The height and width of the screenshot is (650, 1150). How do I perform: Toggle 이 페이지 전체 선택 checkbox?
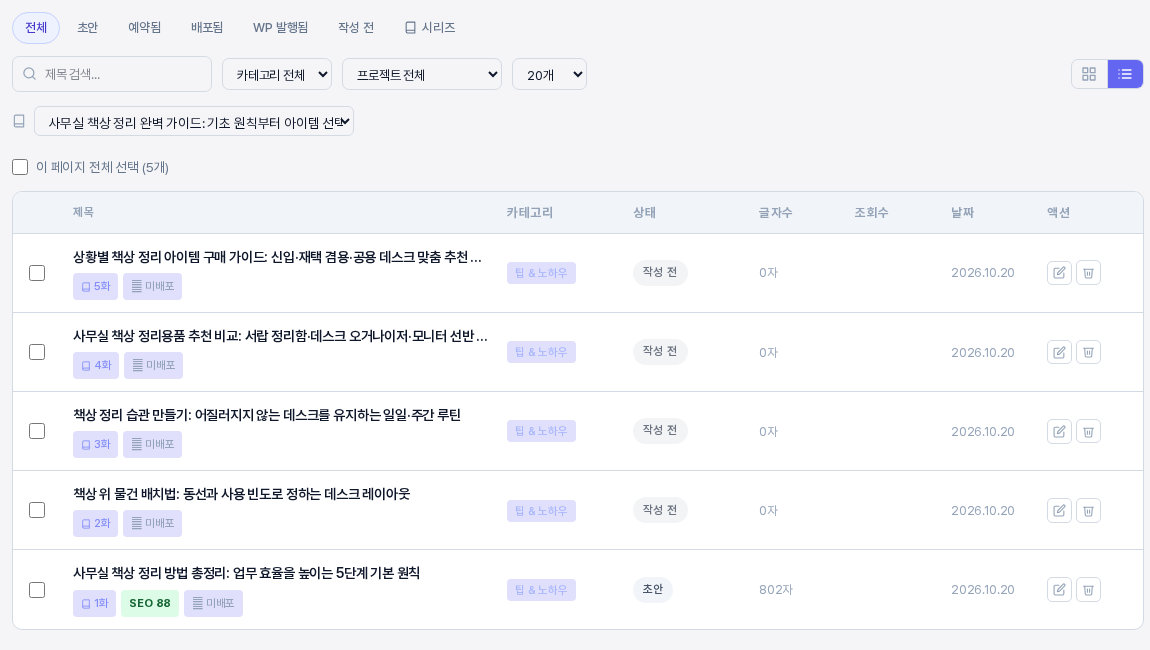20,167
